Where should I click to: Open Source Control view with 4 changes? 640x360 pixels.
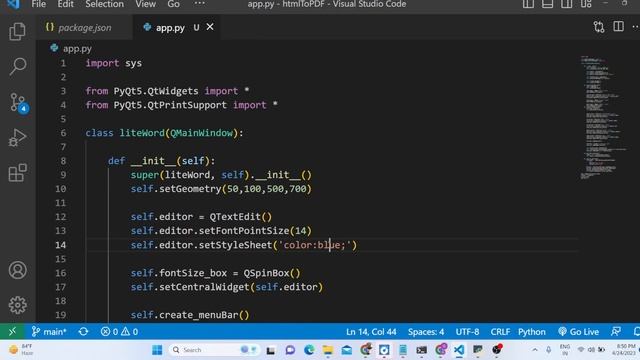18,102
